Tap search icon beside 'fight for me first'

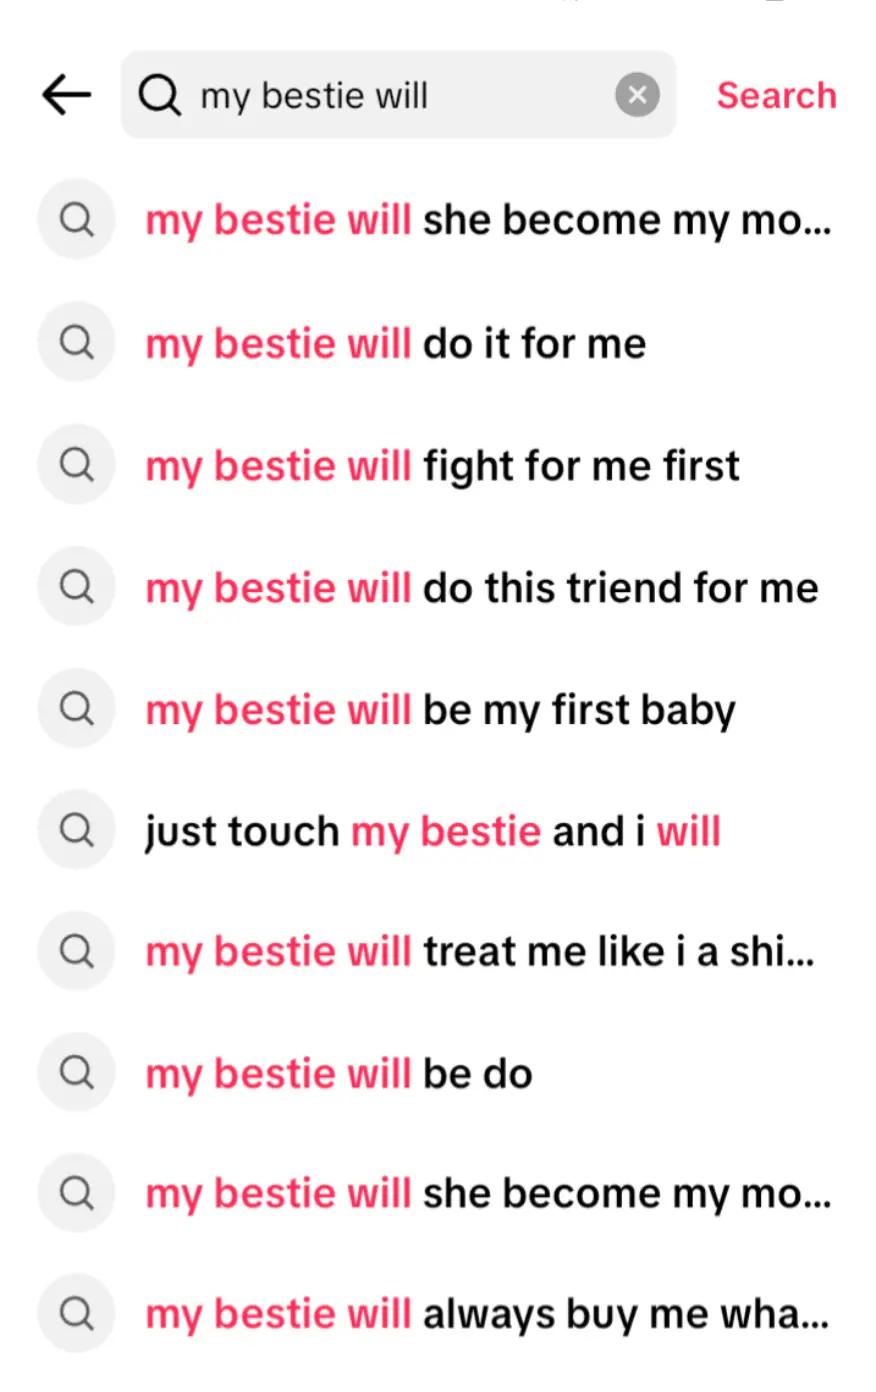tap(77, 464)
